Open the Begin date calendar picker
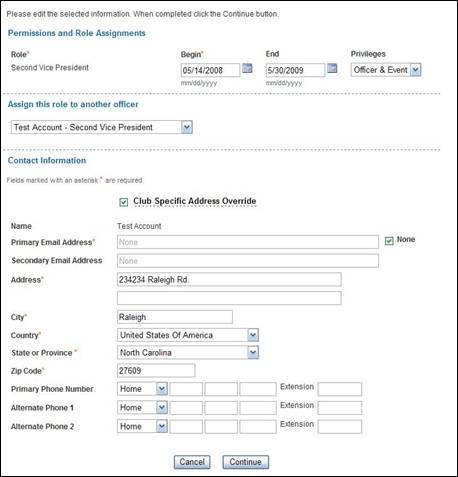The image size is (458, 477). [247, 68]
